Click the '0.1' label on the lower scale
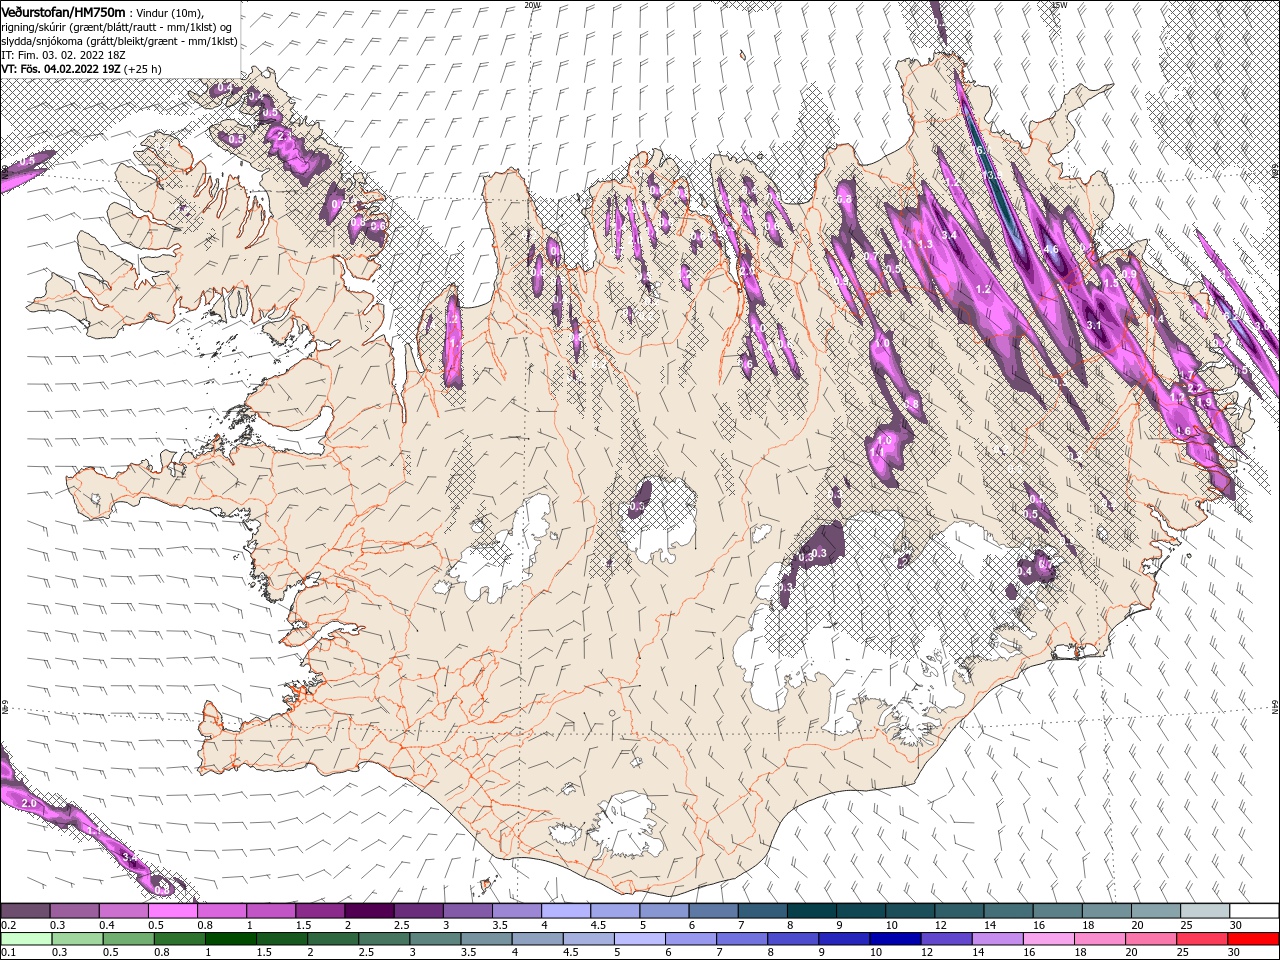This screenshot has height=960, width=1280. [8, 952]
